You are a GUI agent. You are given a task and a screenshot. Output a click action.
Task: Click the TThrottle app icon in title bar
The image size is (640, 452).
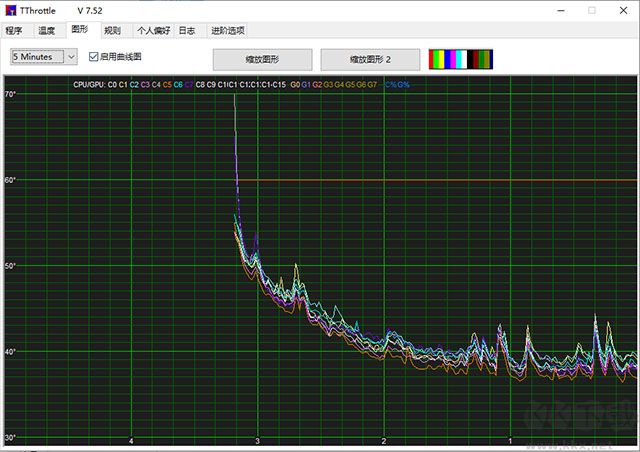(11, 10)
